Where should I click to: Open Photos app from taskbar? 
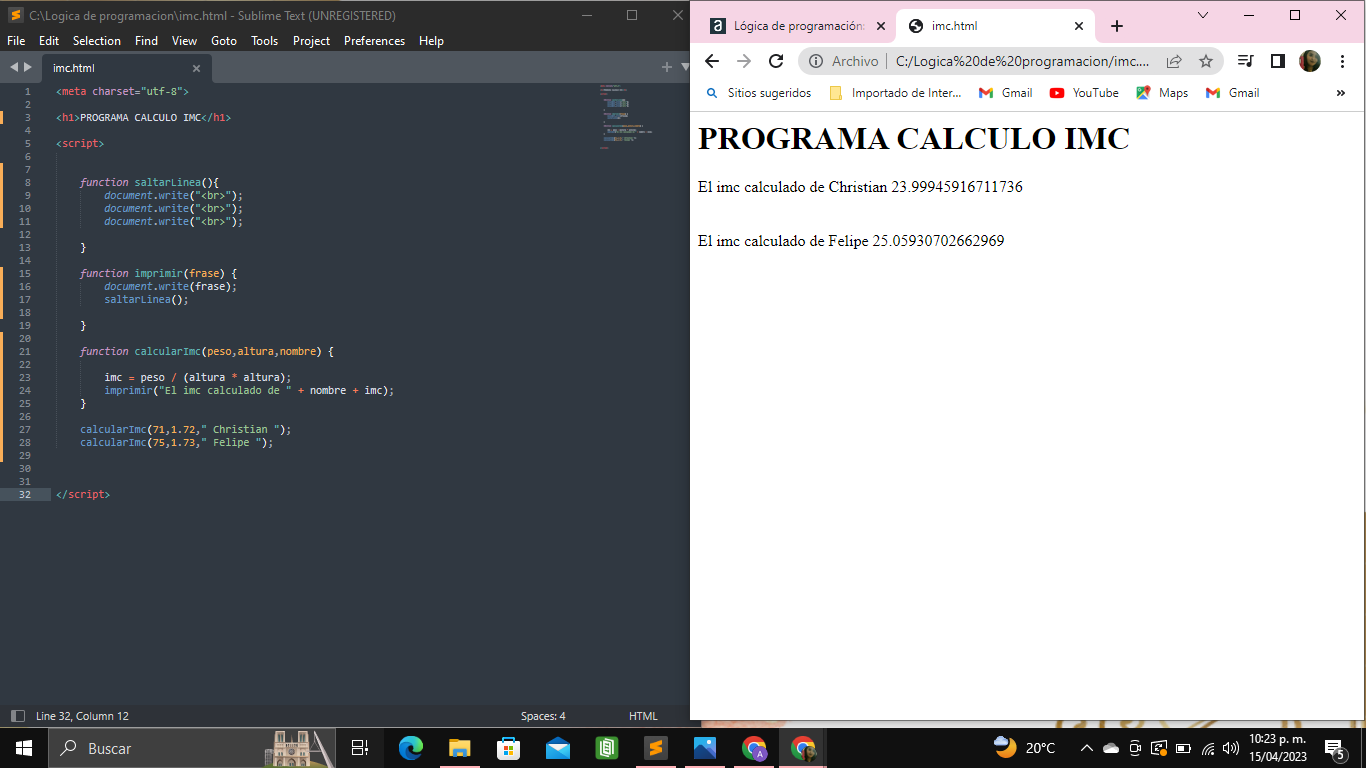click(705, 748)
